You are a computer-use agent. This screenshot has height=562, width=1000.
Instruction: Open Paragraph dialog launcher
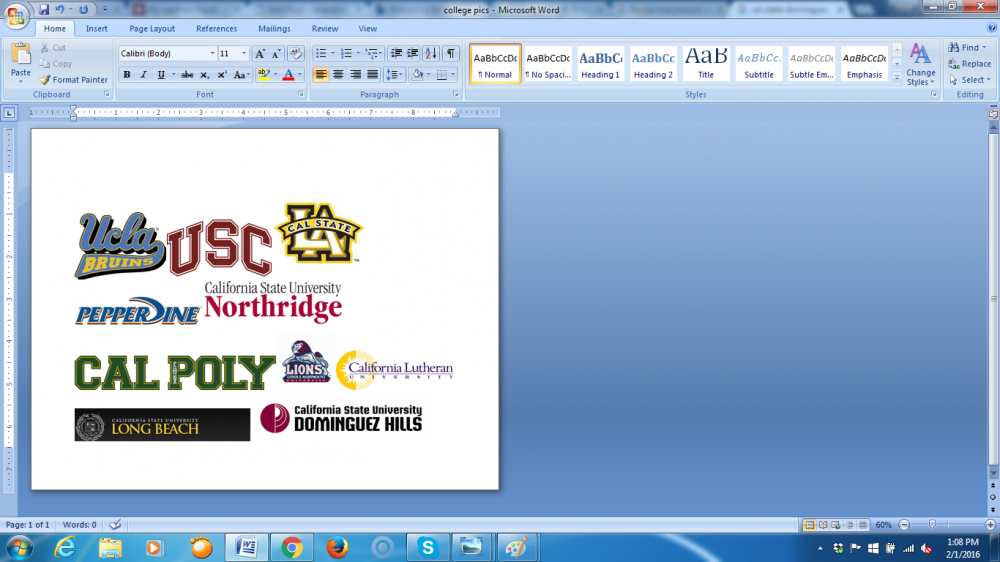456,94
